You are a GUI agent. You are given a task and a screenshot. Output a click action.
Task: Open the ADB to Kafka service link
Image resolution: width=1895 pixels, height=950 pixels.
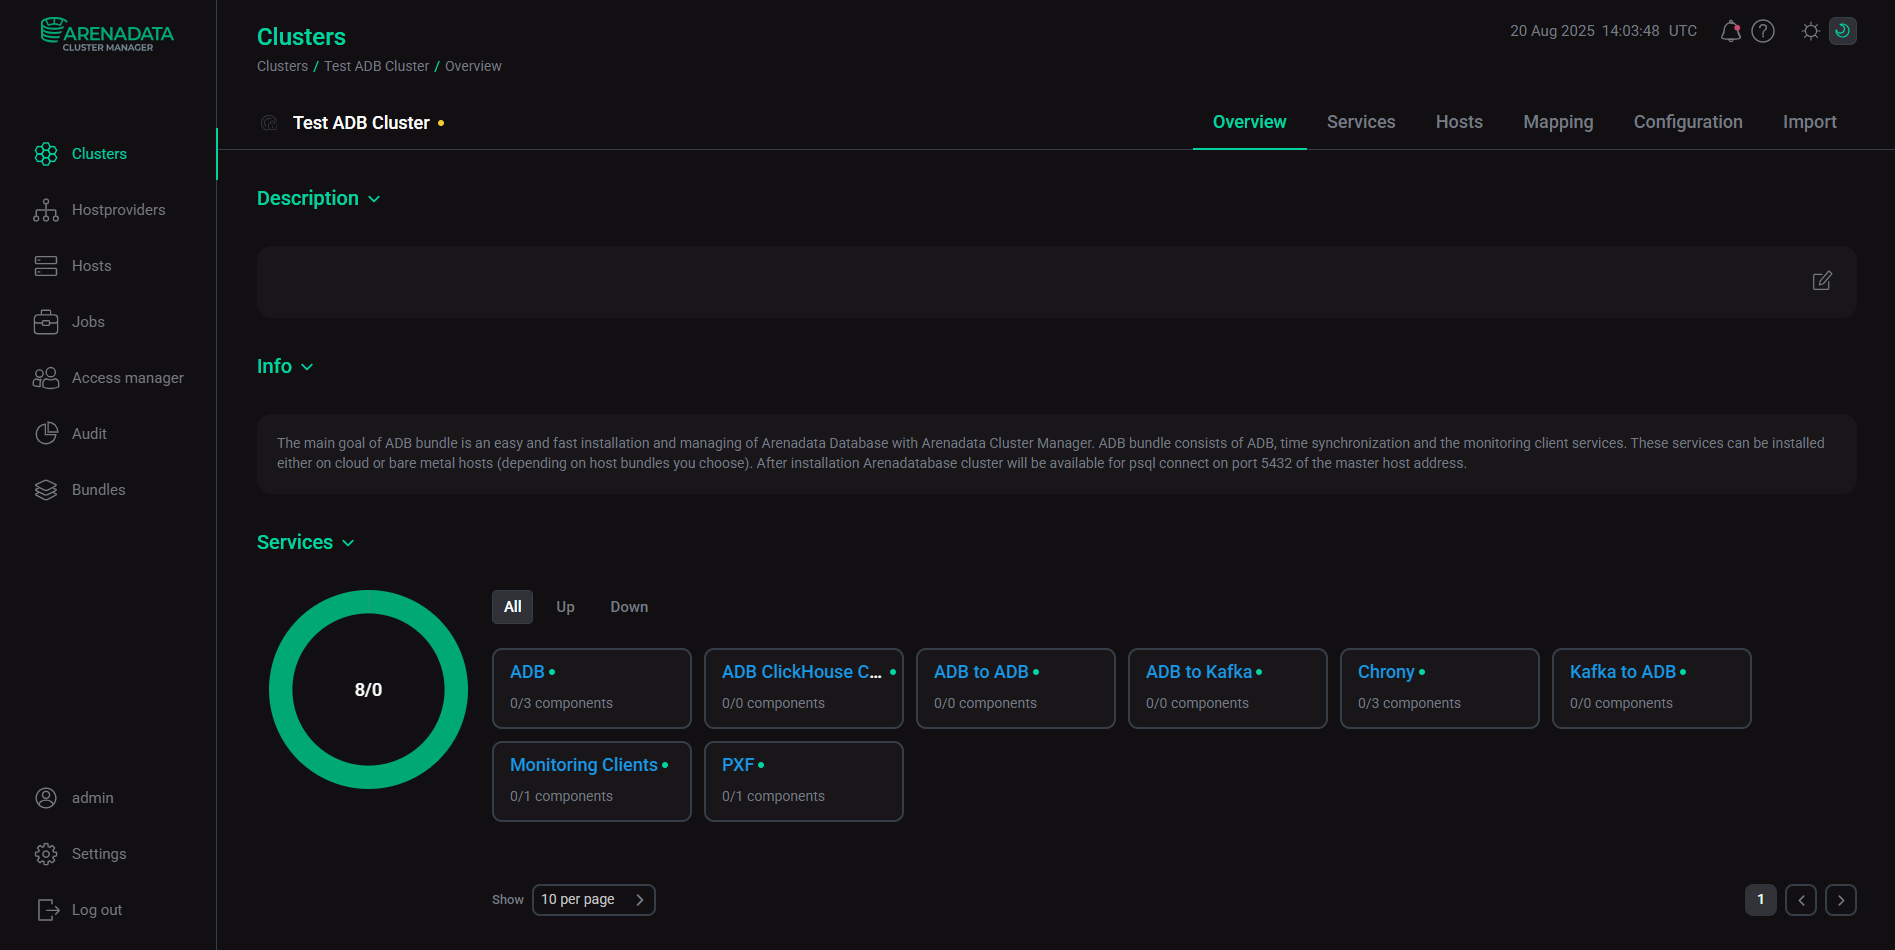point(1198,672)
